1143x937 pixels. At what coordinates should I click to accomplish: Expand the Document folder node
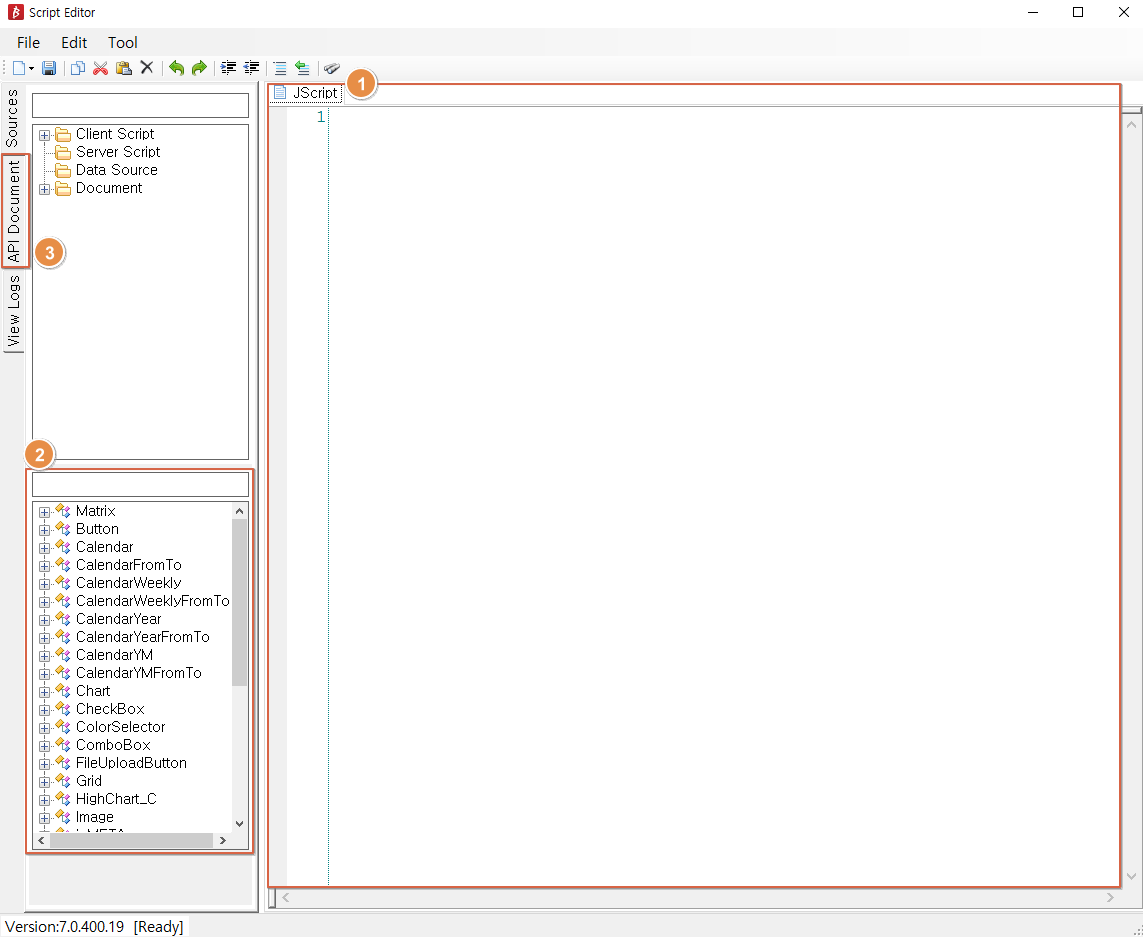[44, 188]
